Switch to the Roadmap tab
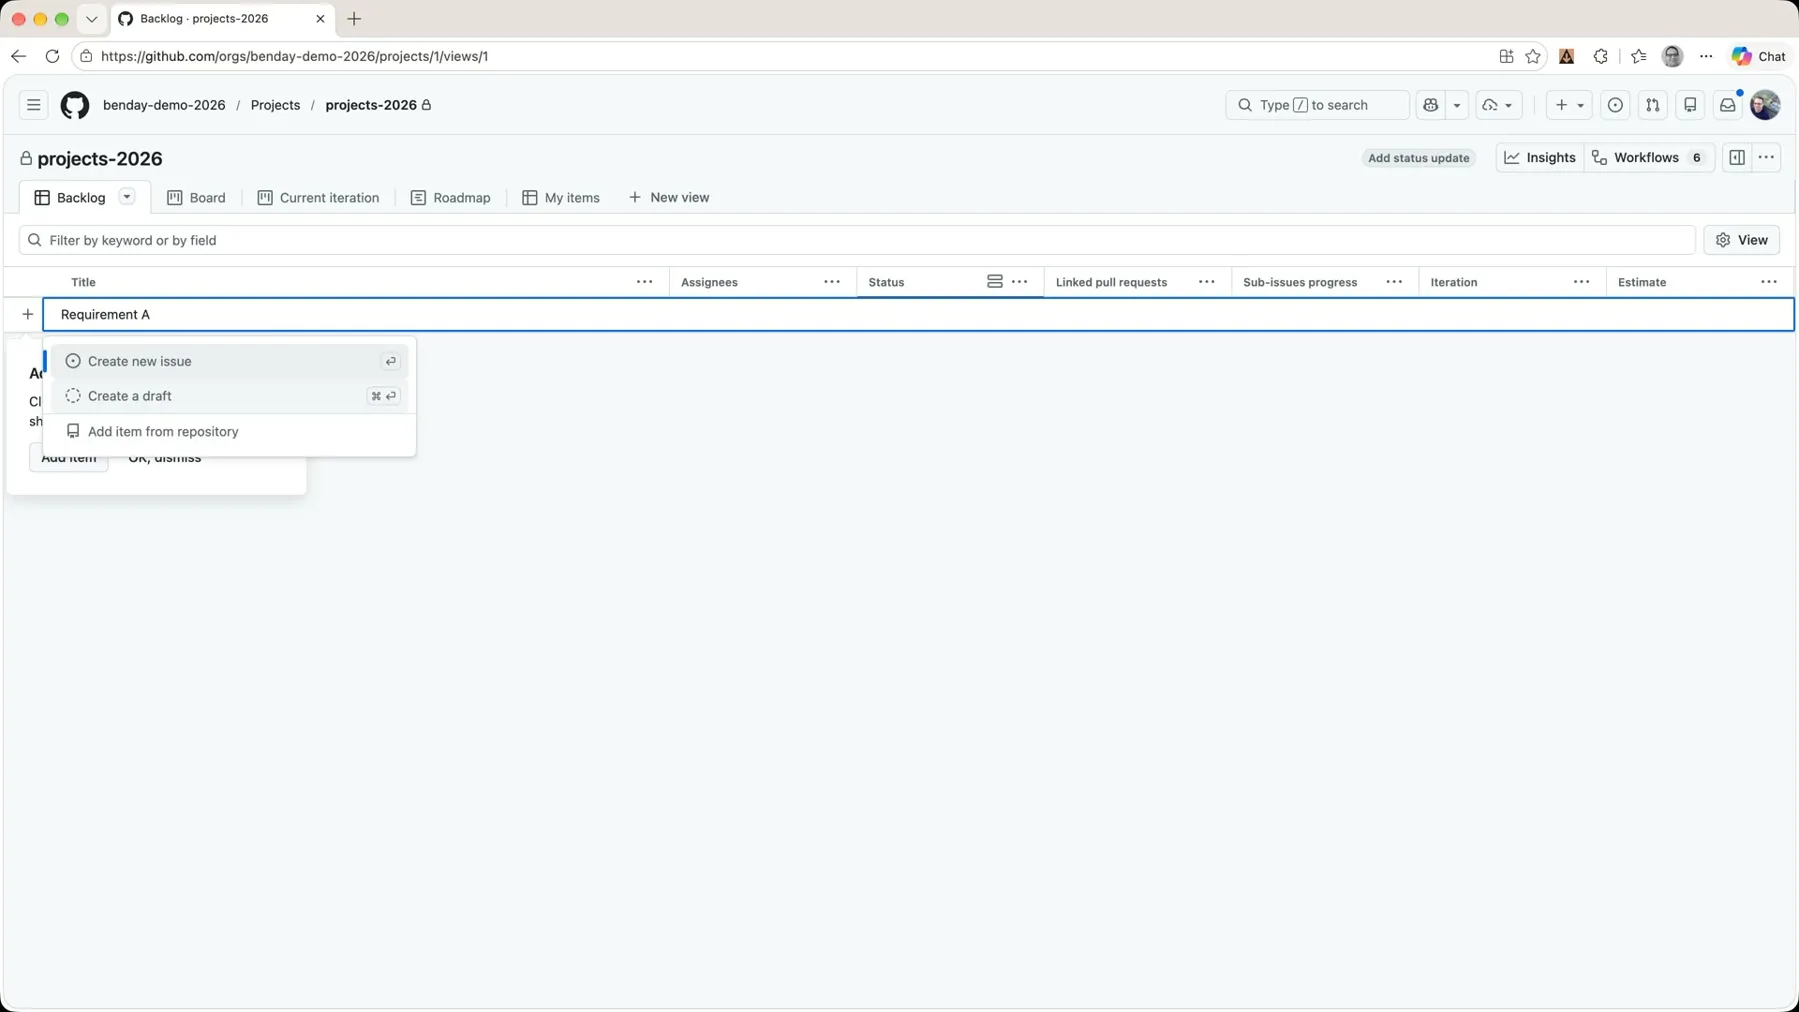The image size is (1799, 1012). (x=451, y=198)
